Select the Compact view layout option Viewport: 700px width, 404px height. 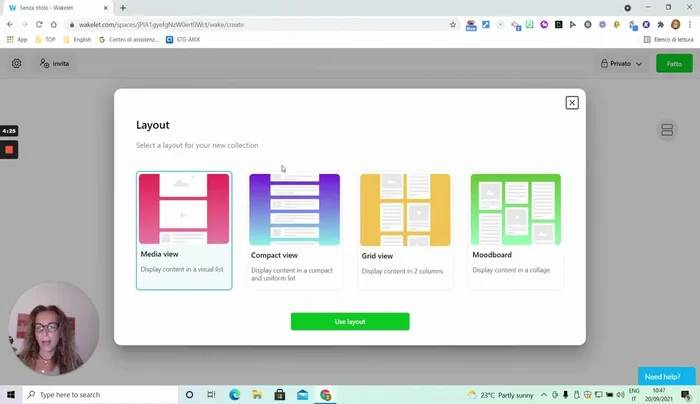coord(294,230)
